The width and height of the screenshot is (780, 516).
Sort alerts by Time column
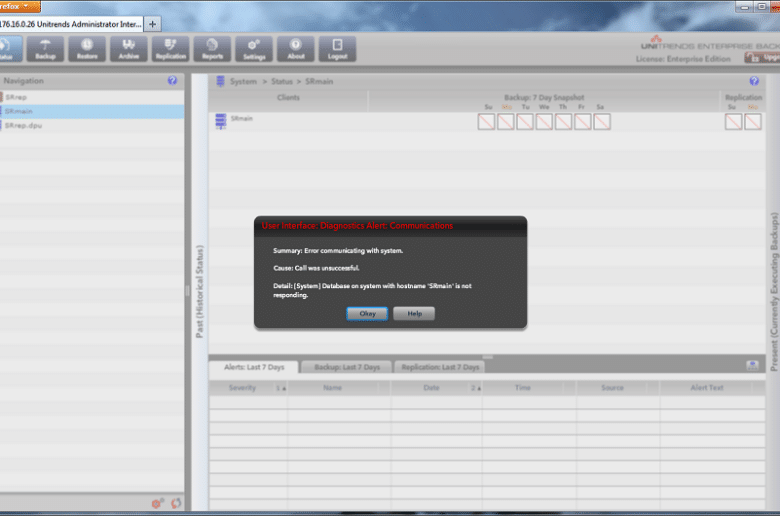point(529,388)
